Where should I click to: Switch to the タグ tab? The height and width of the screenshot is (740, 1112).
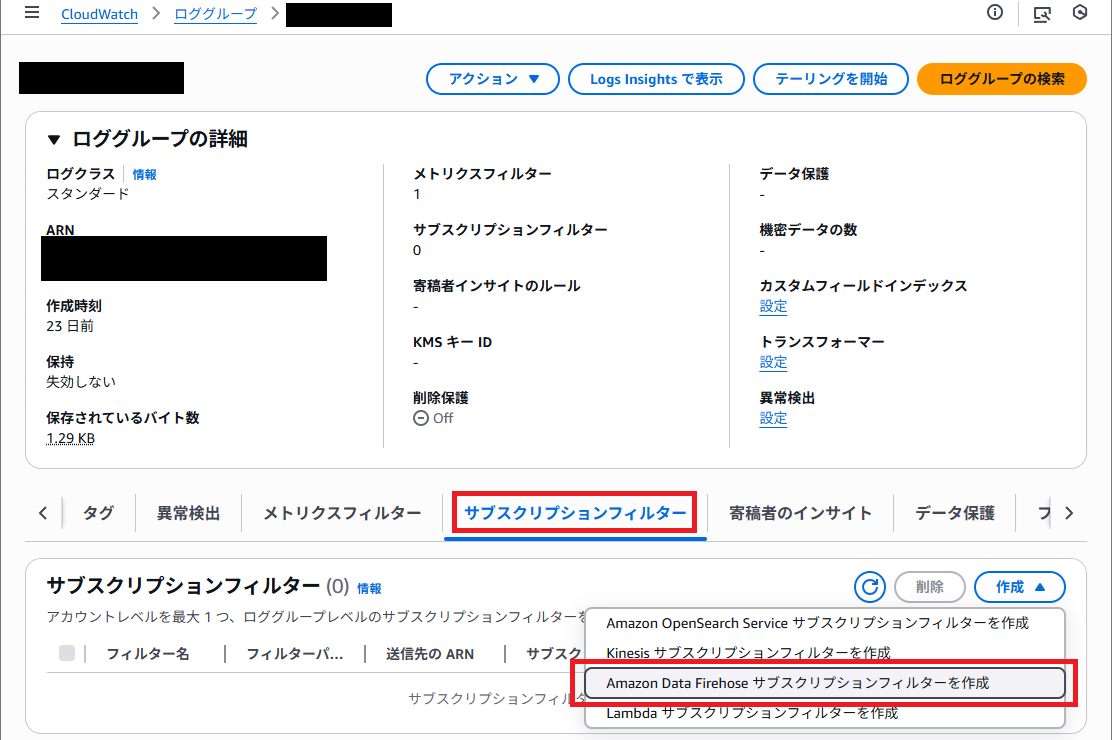(98, 513)
